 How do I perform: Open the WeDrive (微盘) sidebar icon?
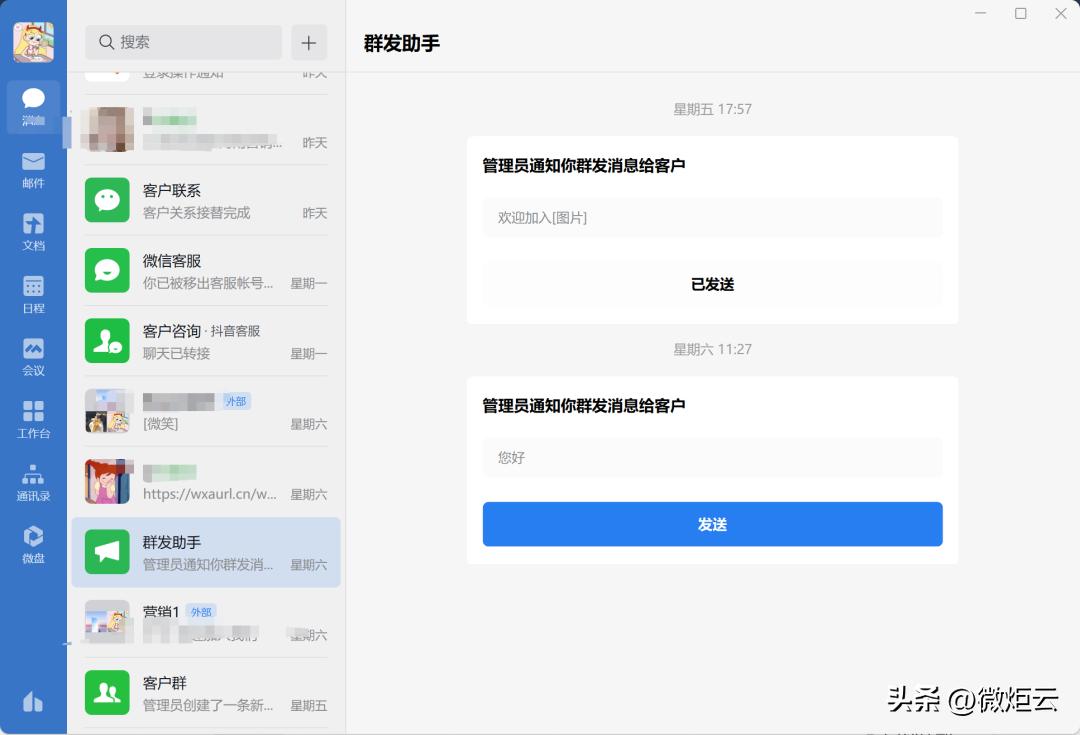(x=33, y=545)
